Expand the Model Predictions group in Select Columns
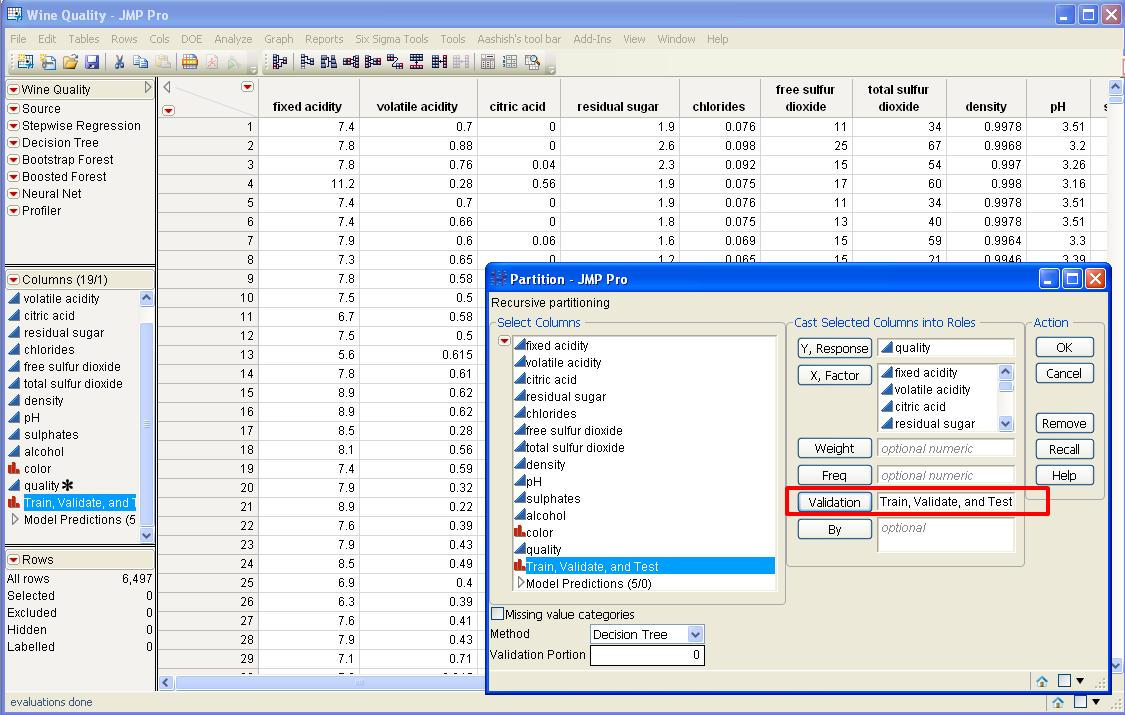 pos(520,583)
